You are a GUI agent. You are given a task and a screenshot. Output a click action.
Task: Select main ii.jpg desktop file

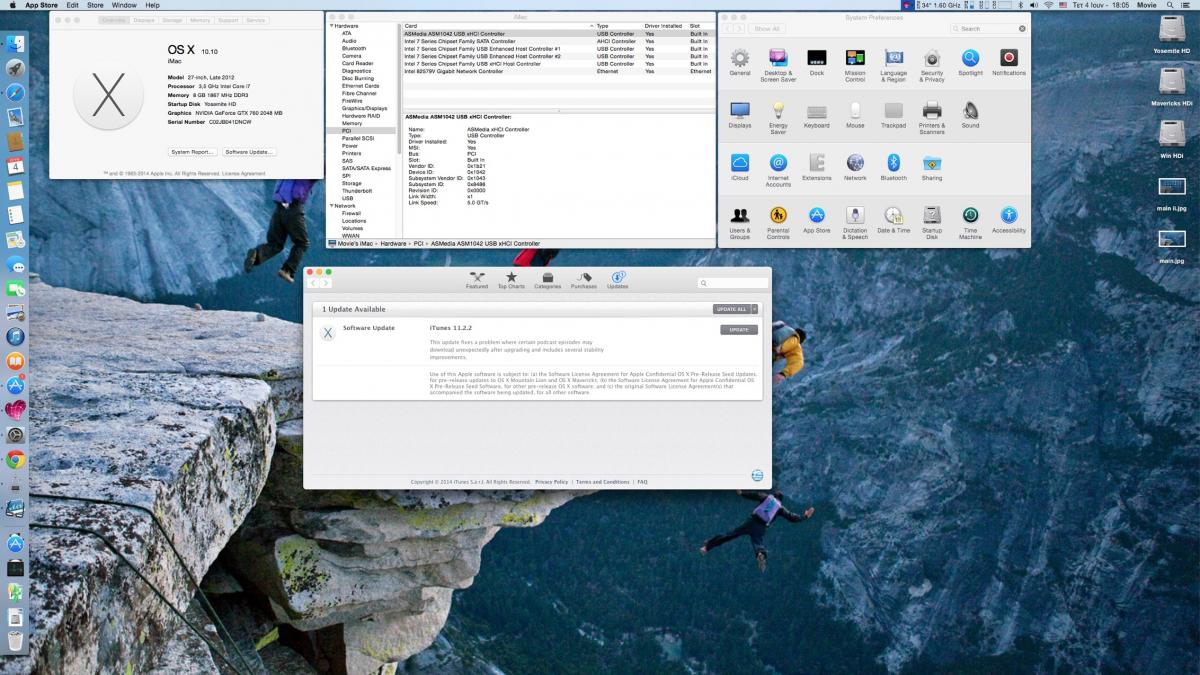point(1171,195)
